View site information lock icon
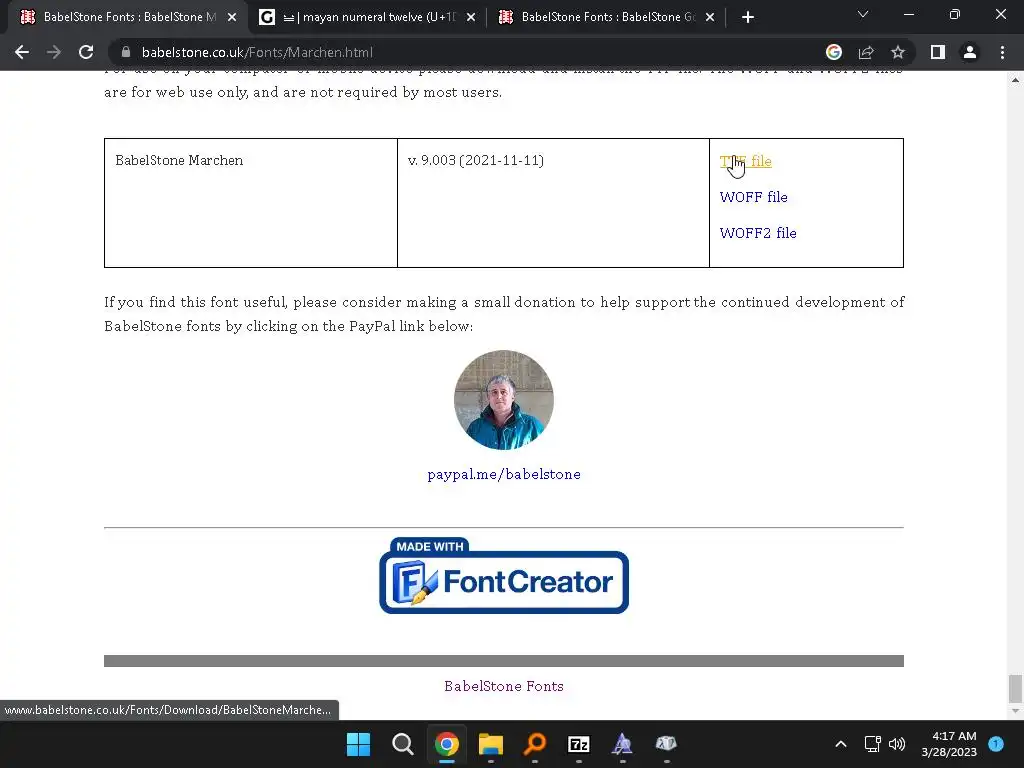This screenshot has width=1024, height=768. point(126,52)
